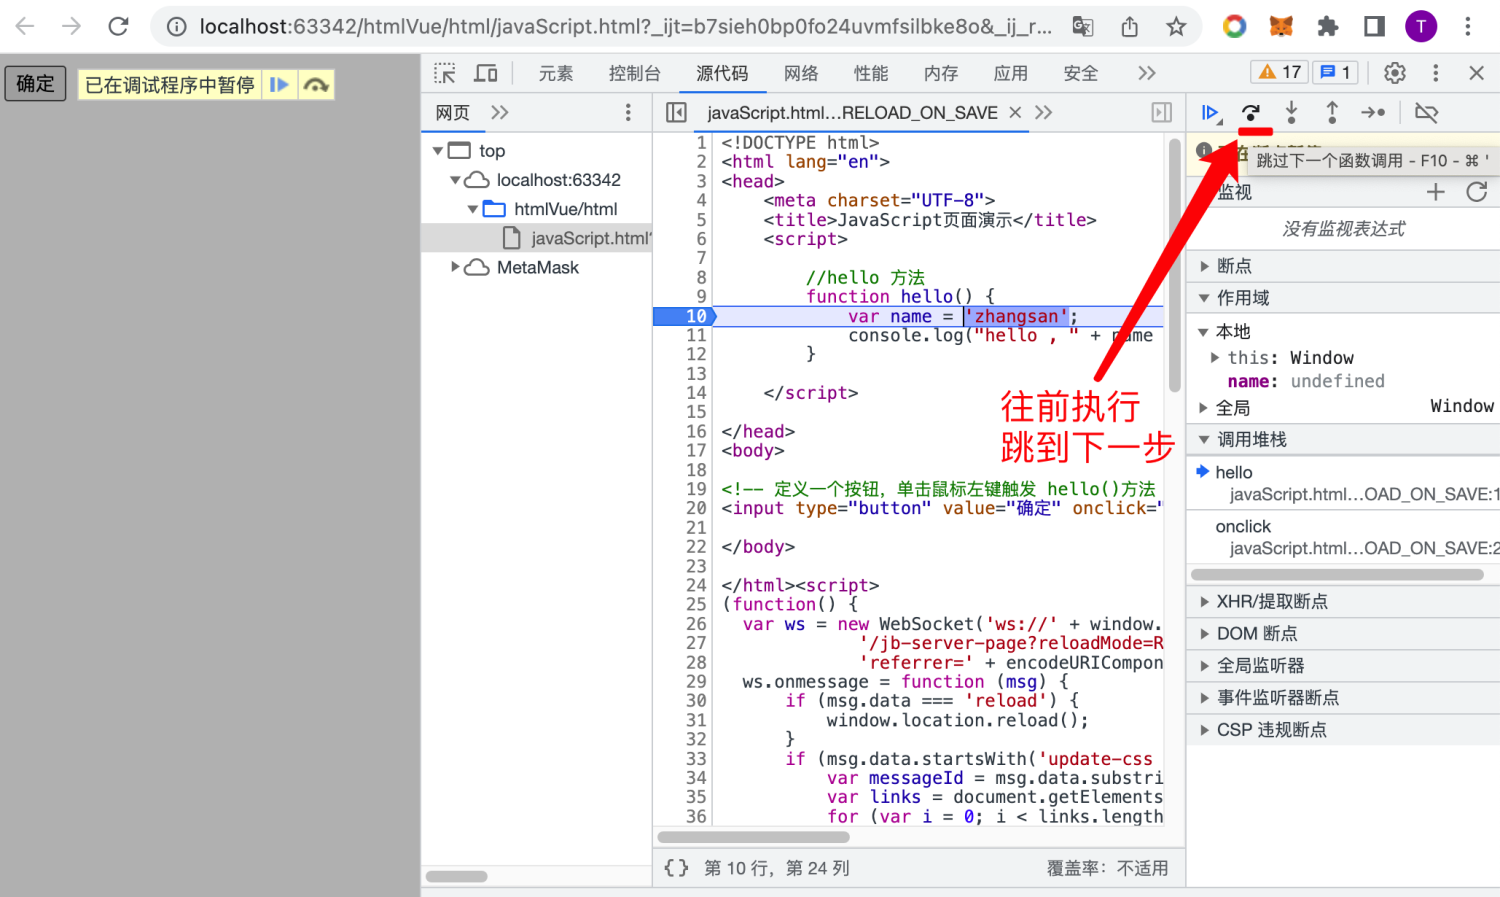Screen dimensions: 1500x897
Task: Bookmark this page with star icon
Action: pos(1176,27)
